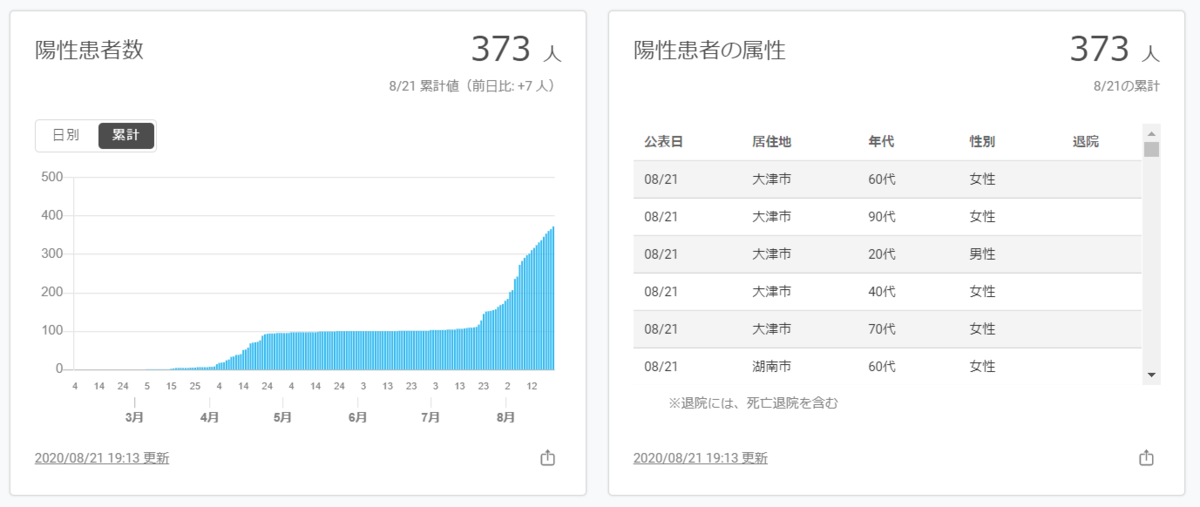
Task: Click the 500 y-axis label
Action: 52,178
